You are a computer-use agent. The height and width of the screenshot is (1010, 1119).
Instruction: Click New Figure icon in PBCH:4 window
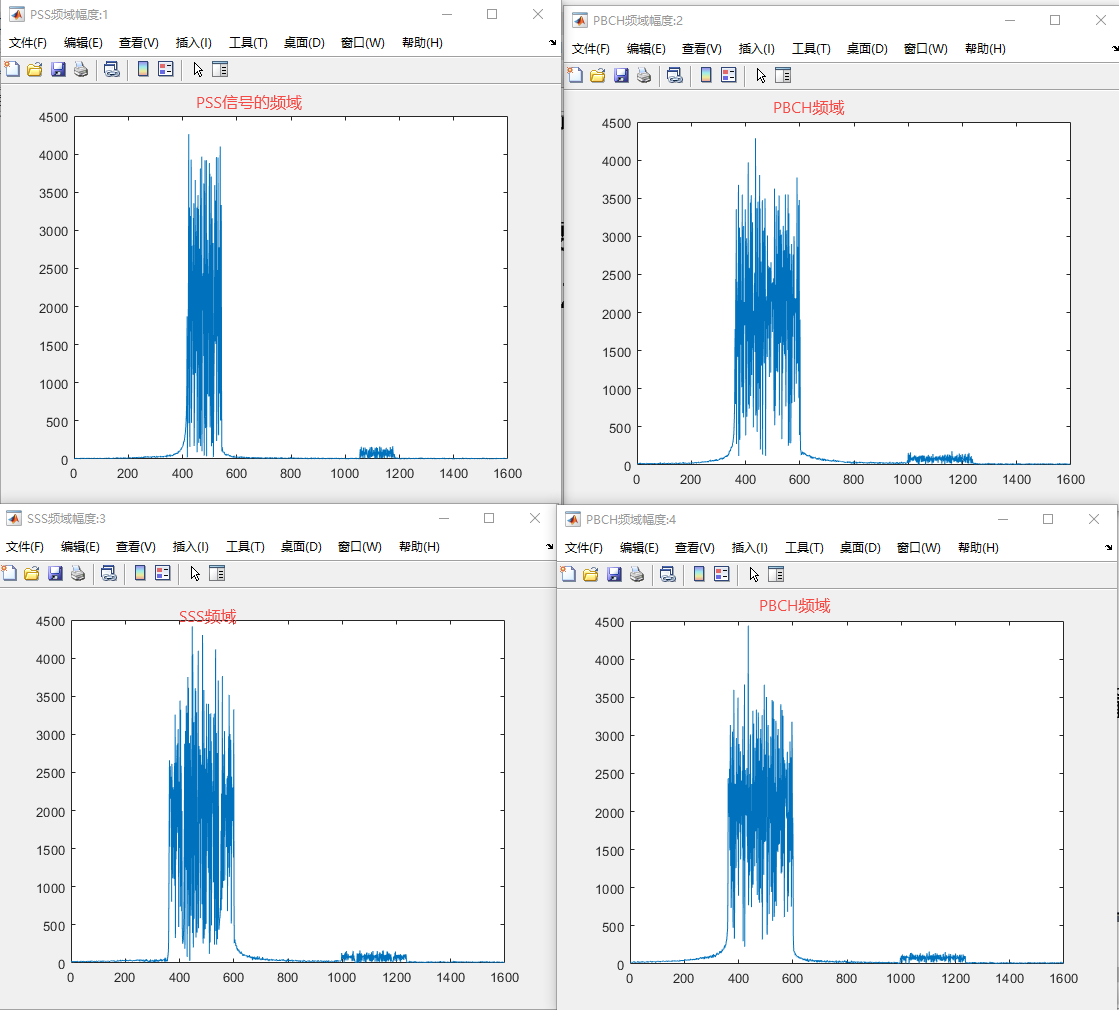click(568, 574)
